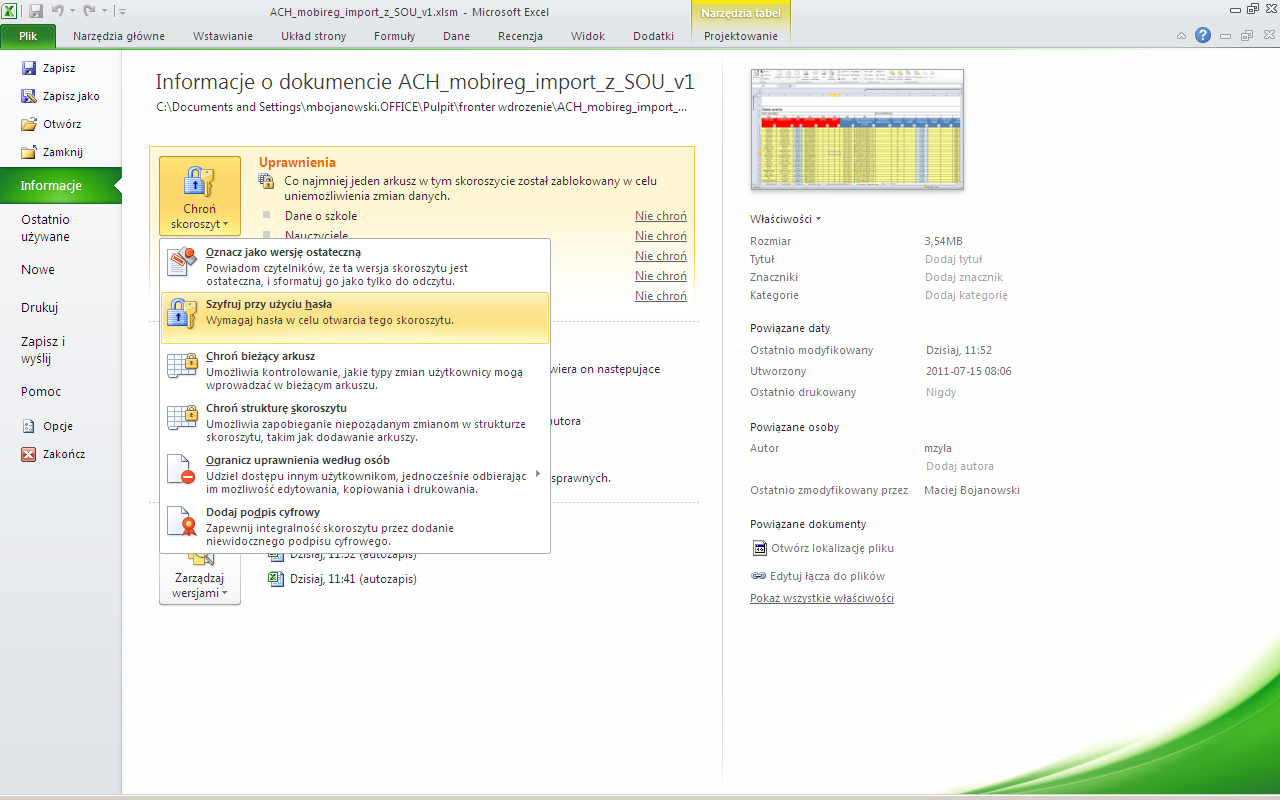The width and height of the screenshot is (1280, 800).
Task: Switch to Narzędzia główne tab
Action: coord(119,36)
